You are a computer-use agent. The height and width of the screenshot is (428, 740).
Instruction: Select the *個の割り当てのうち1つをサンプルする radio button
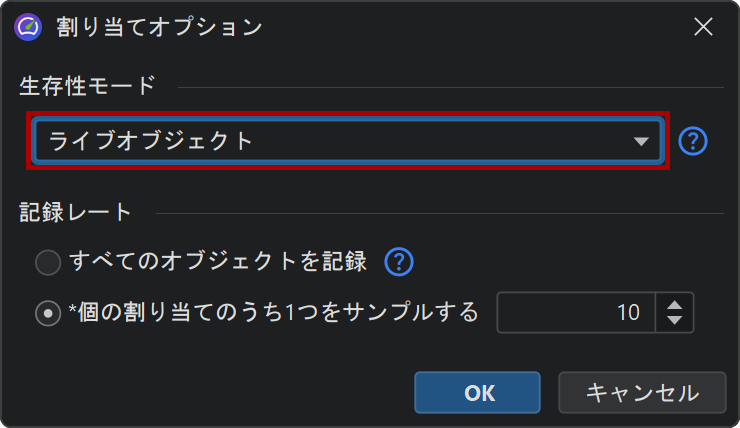(48, 313)
